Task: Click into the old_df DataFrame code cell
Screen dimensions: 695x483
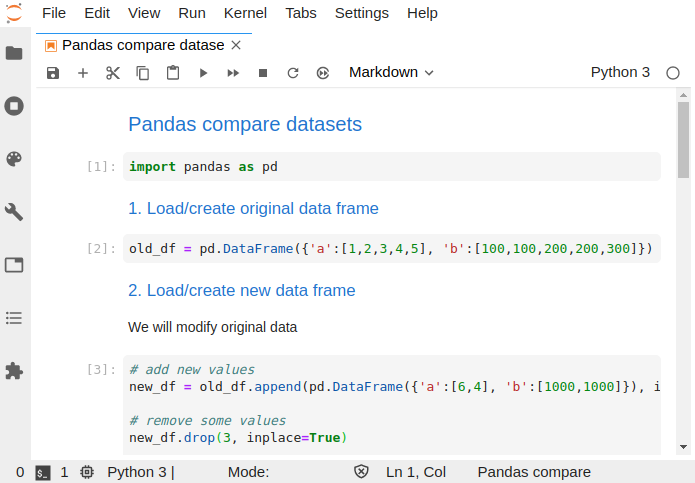Action: tap(392, 249)
